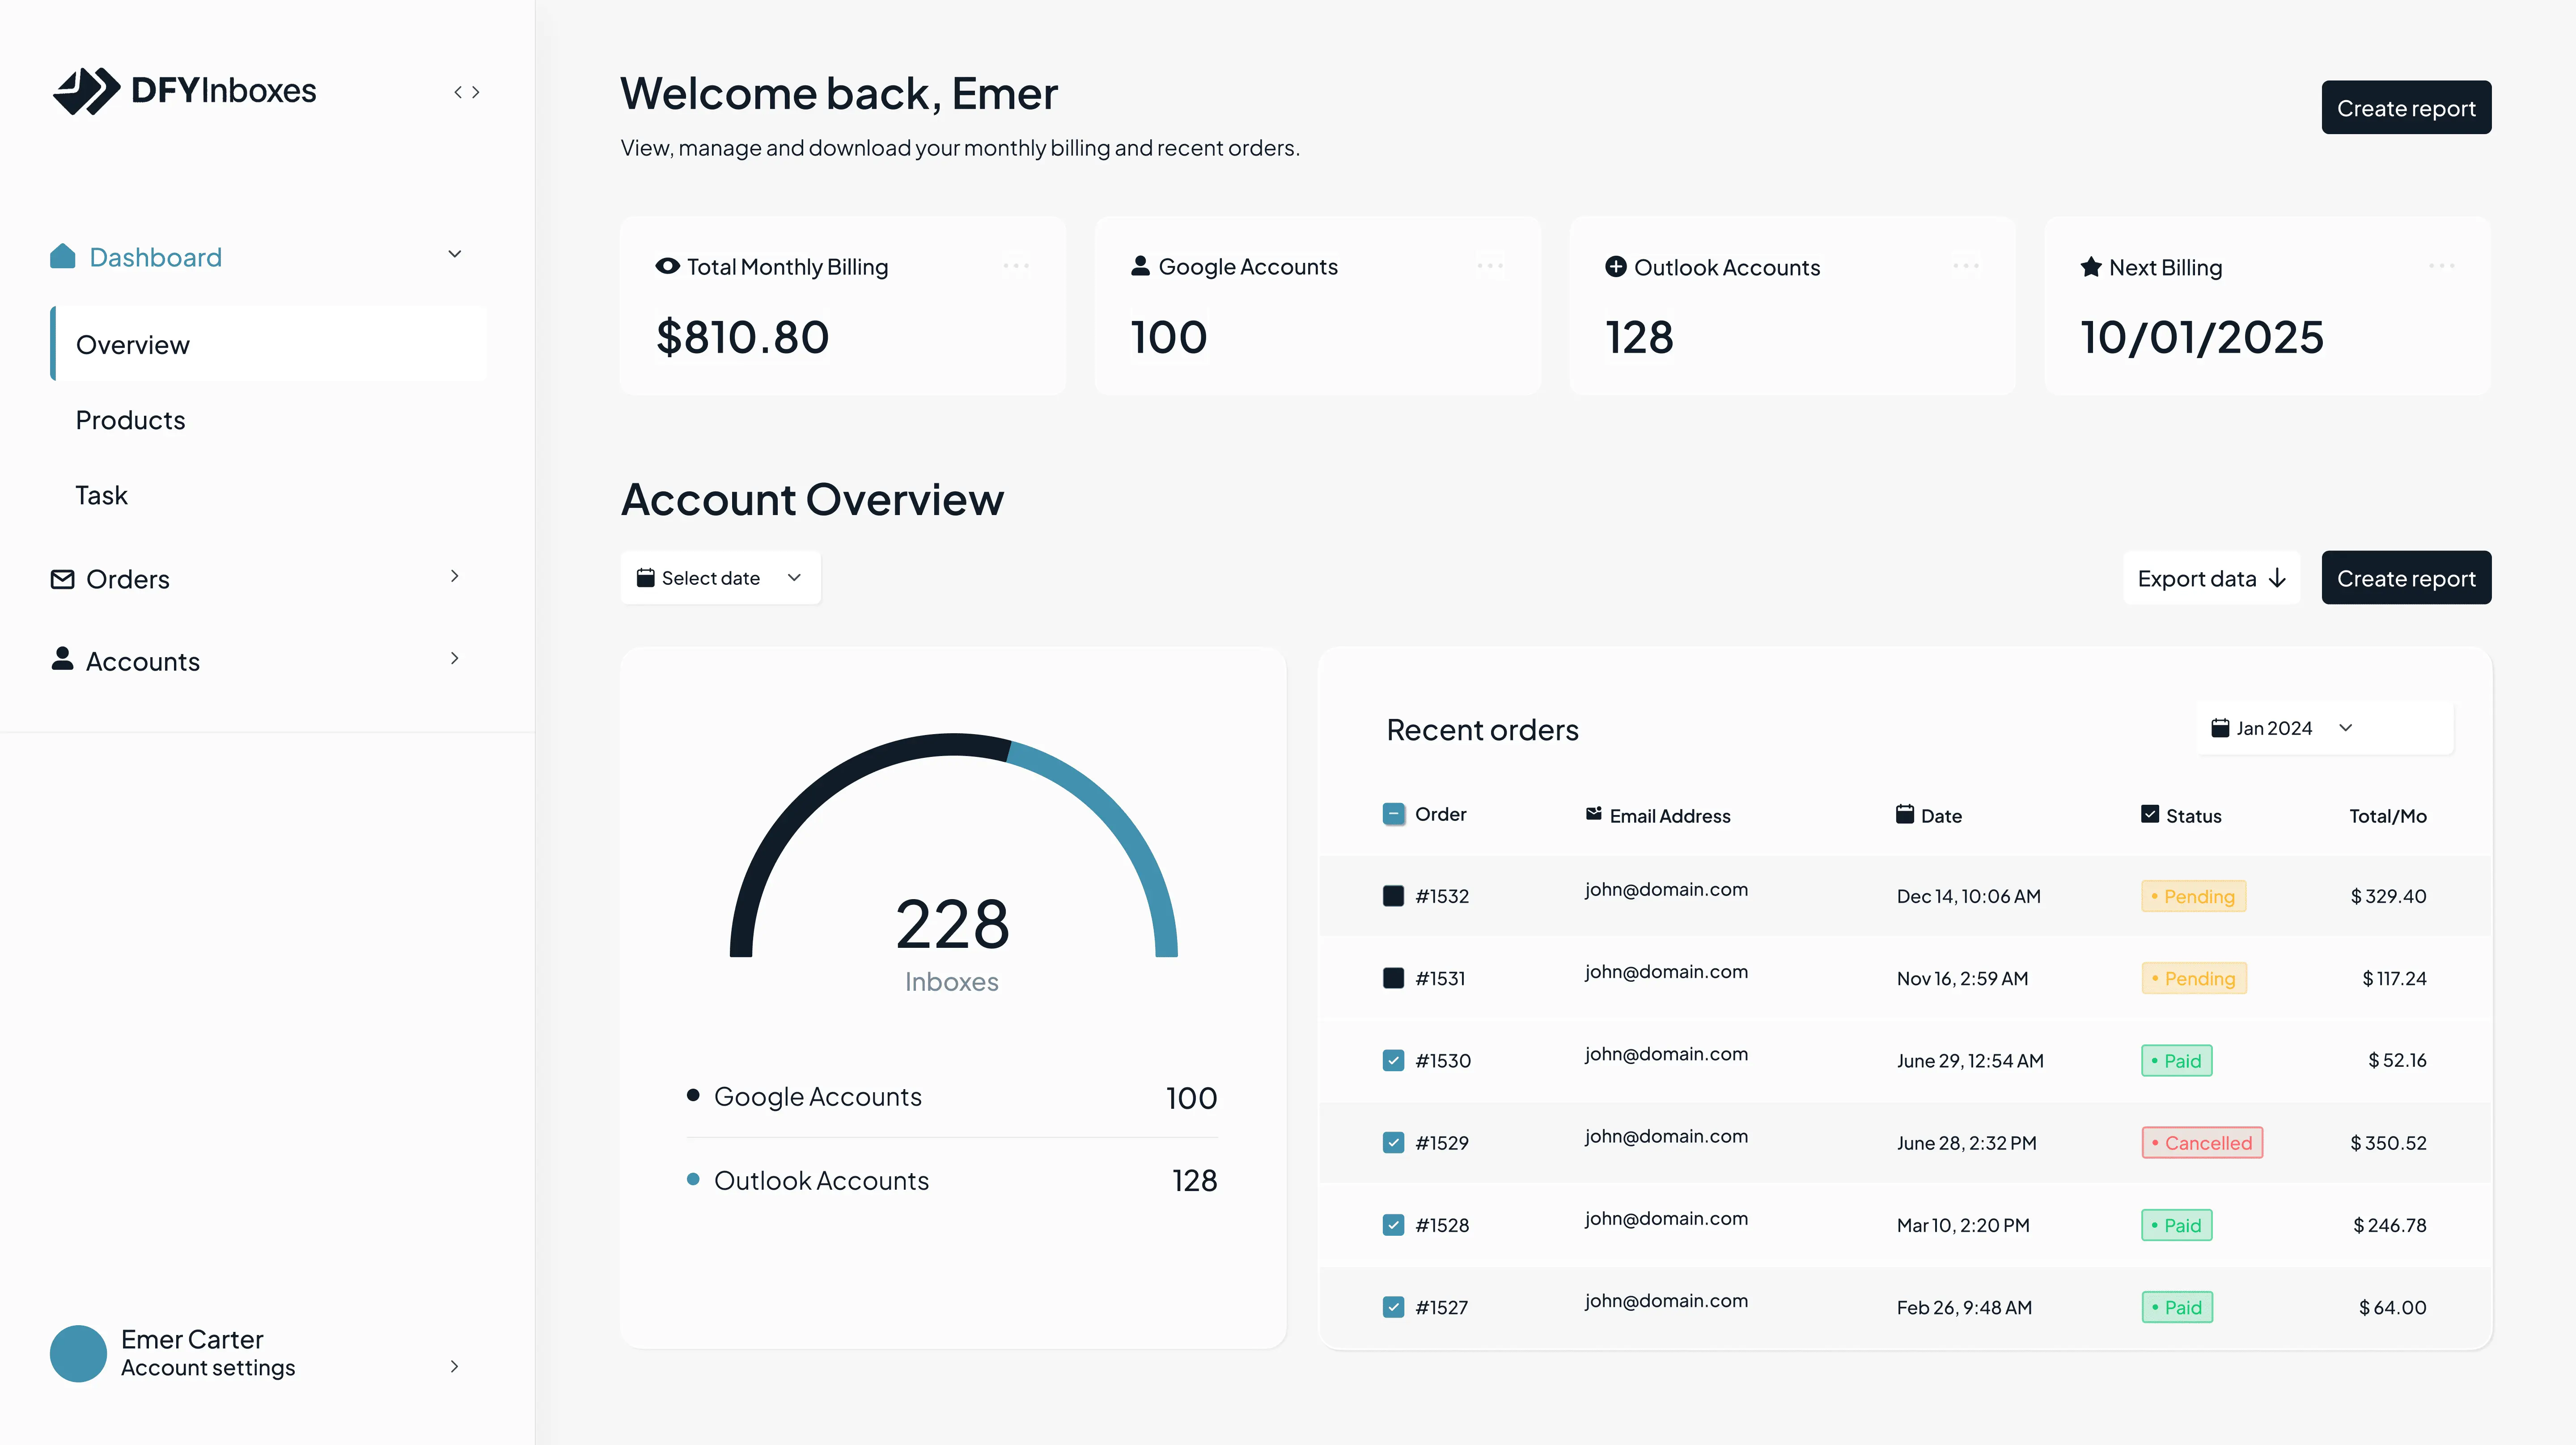Click the Paid status badge for #1527
2576x1445 pixels.
(2177, 1307)
